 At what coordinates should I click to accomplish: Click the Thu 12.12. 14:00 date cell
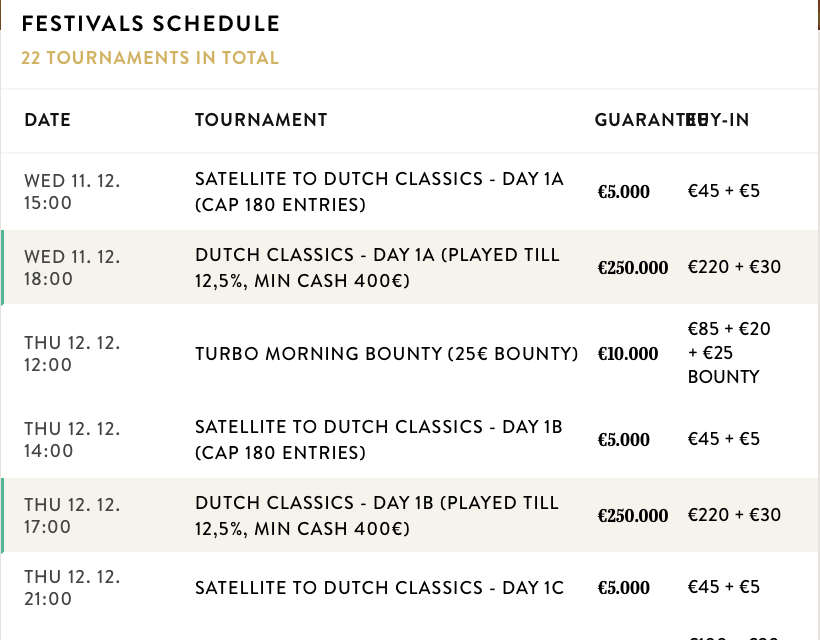click(72, 439)
